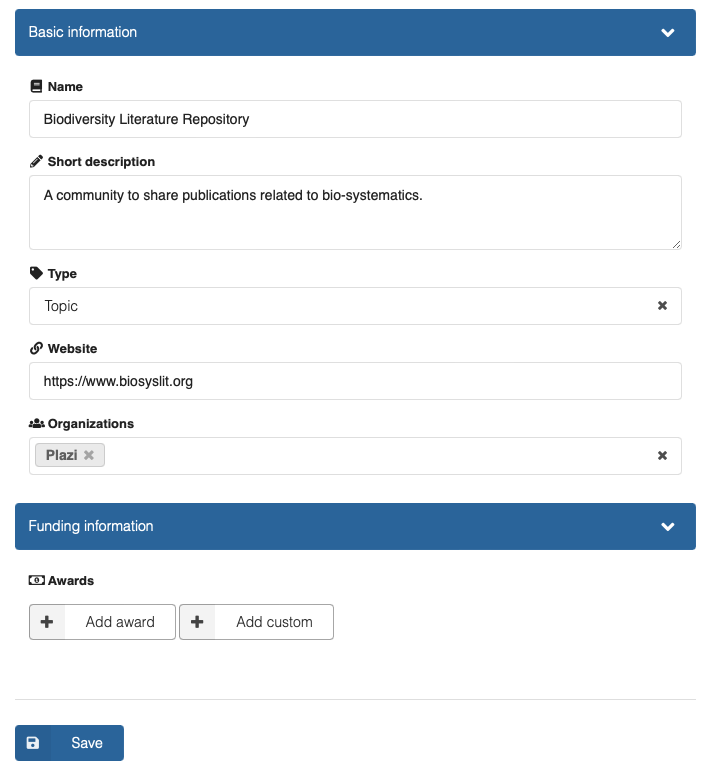This screenshot has width=718, height=777.
Task: Click the floppy disk save icon
Action: 33,743
